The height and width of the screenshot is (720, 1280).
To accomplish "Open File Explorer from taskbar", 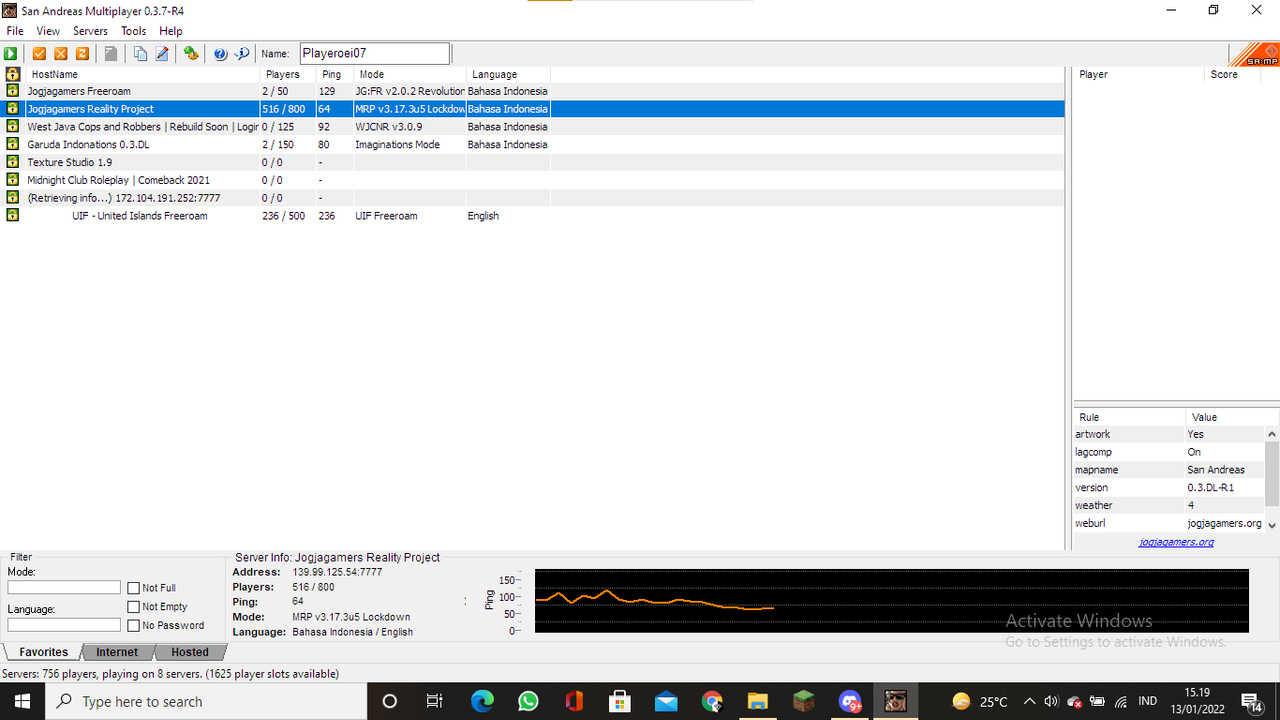I will pyautogui.click(x=758, y=701).
